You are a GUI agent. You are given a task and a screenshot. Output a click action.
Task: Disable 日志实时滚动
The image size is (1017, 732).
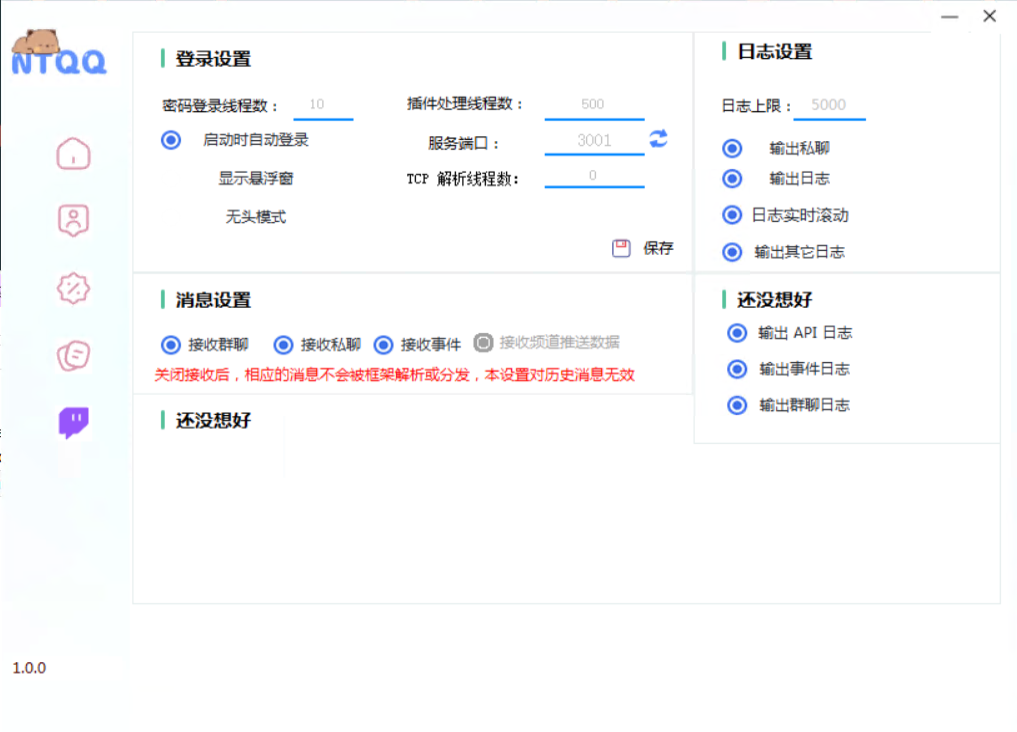click(733, 215)
